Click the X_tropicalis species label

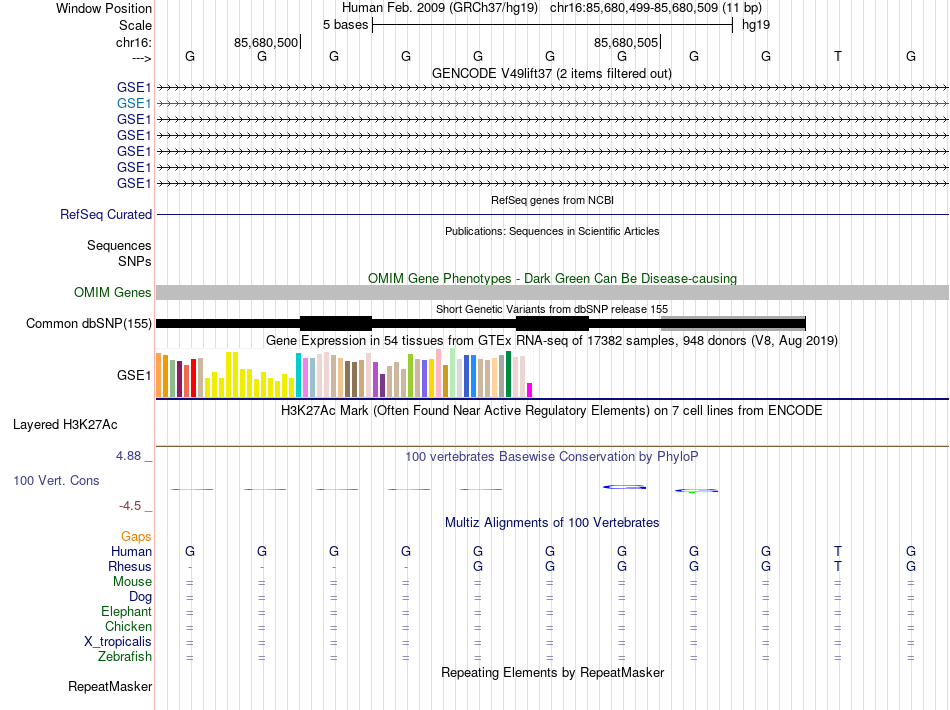[x=118, y=642]
